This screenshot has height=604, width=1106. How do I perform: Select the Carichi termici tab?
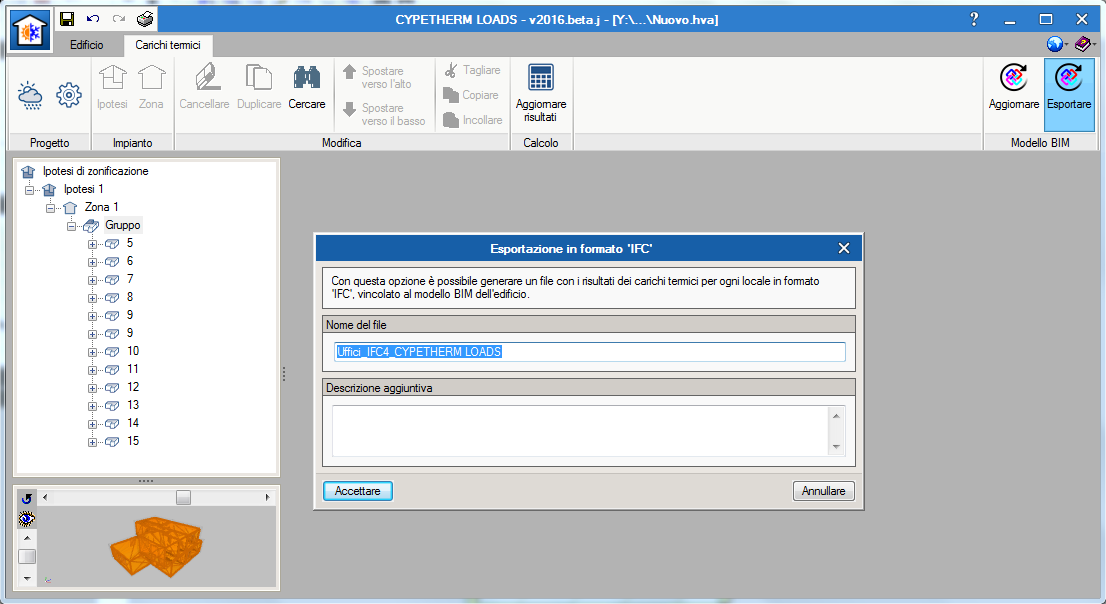tap(168, 44)
